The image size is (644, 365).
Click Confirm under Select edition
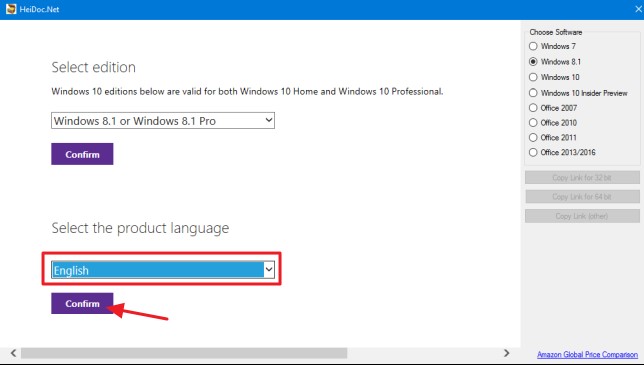(82, 154)
